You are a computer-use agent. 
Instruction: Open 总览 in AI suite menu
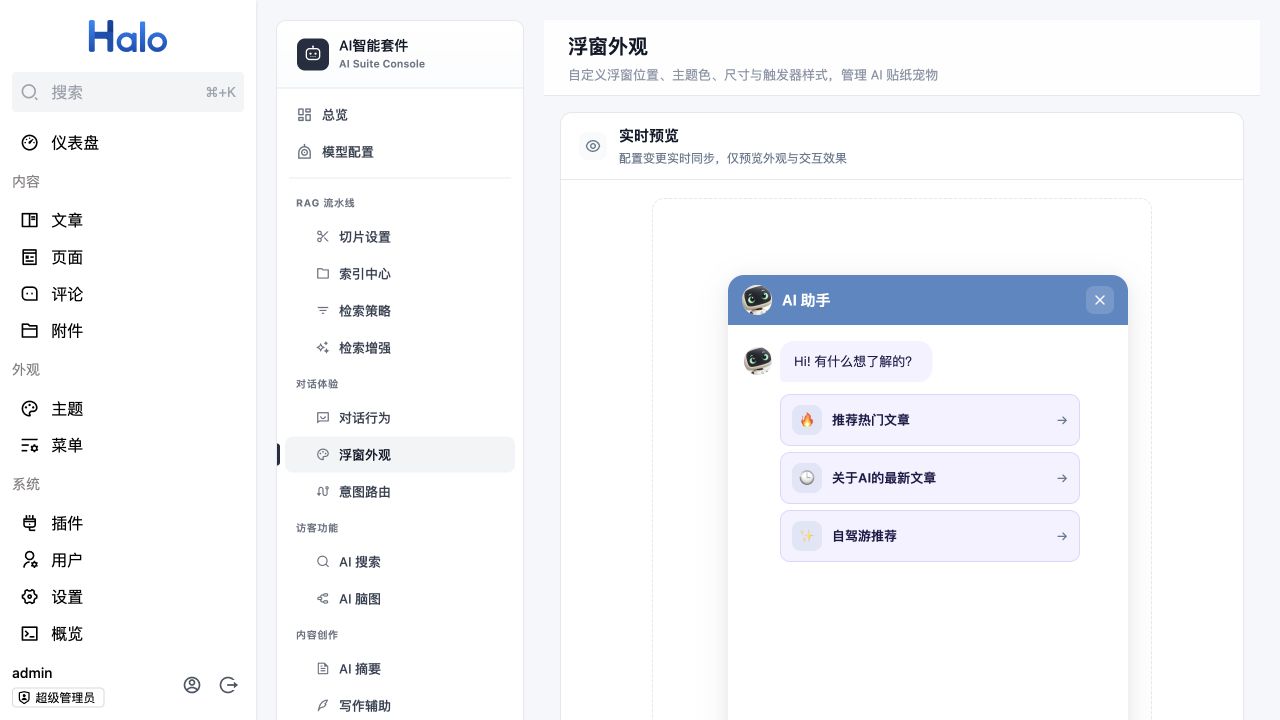pos(400,115)
